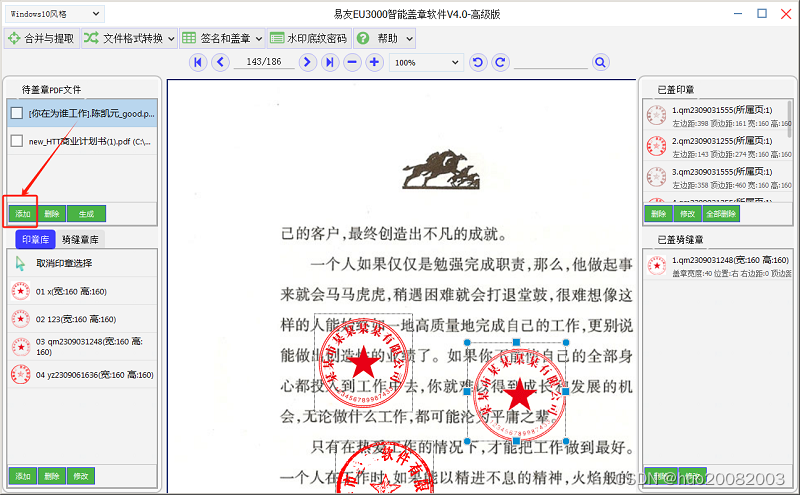Select file [你在为谁工作].陈凯元_good.p...

pyautogui.click(x=82, y=113)
